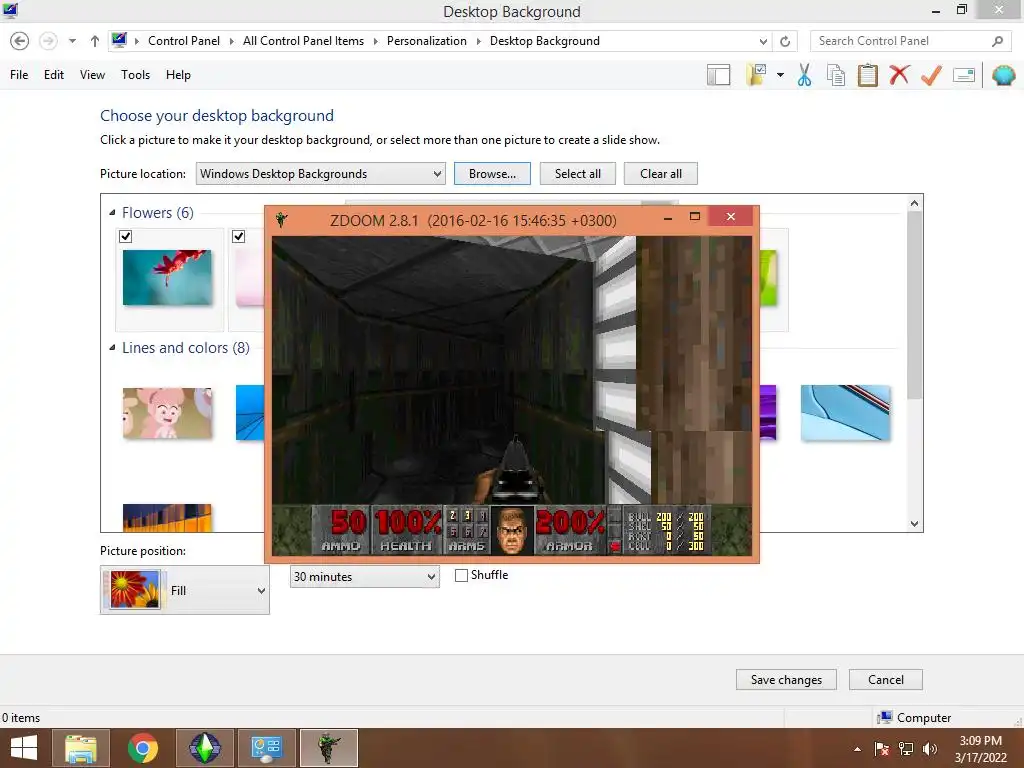Select the red flower wallpaper thumbnail
Viewport: 1024px width, 768px height.
pos(167,278)
